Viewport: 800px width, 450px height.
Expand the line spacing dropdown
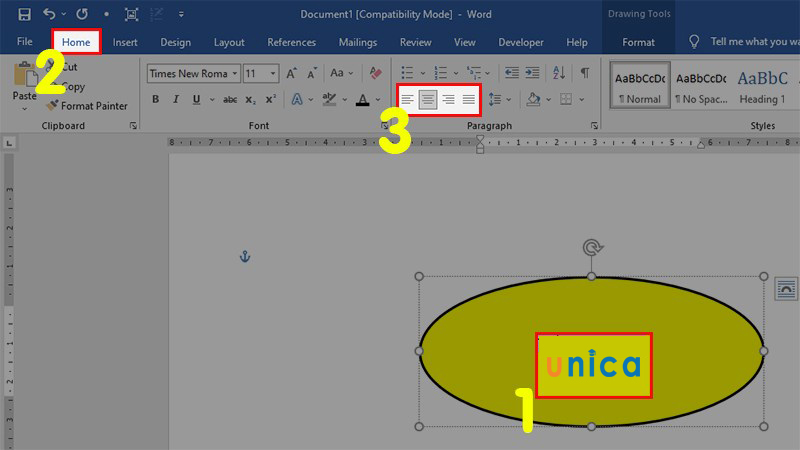tap(508, 99)
